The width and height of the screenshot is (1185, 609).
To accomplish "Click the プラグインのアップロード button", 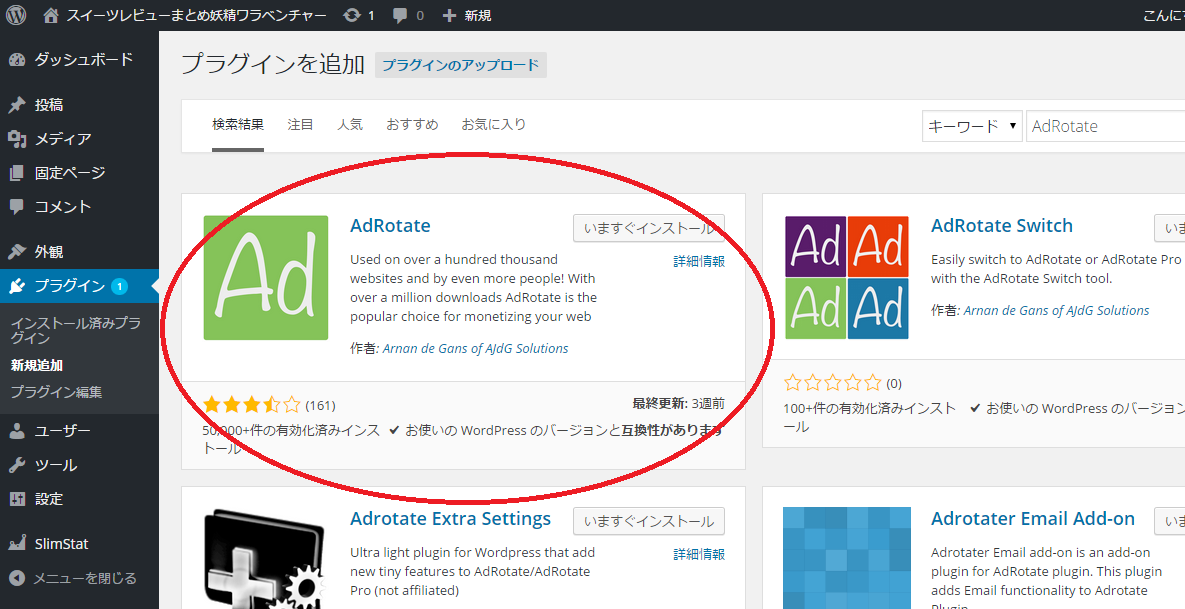I will (x=461, y=65).
